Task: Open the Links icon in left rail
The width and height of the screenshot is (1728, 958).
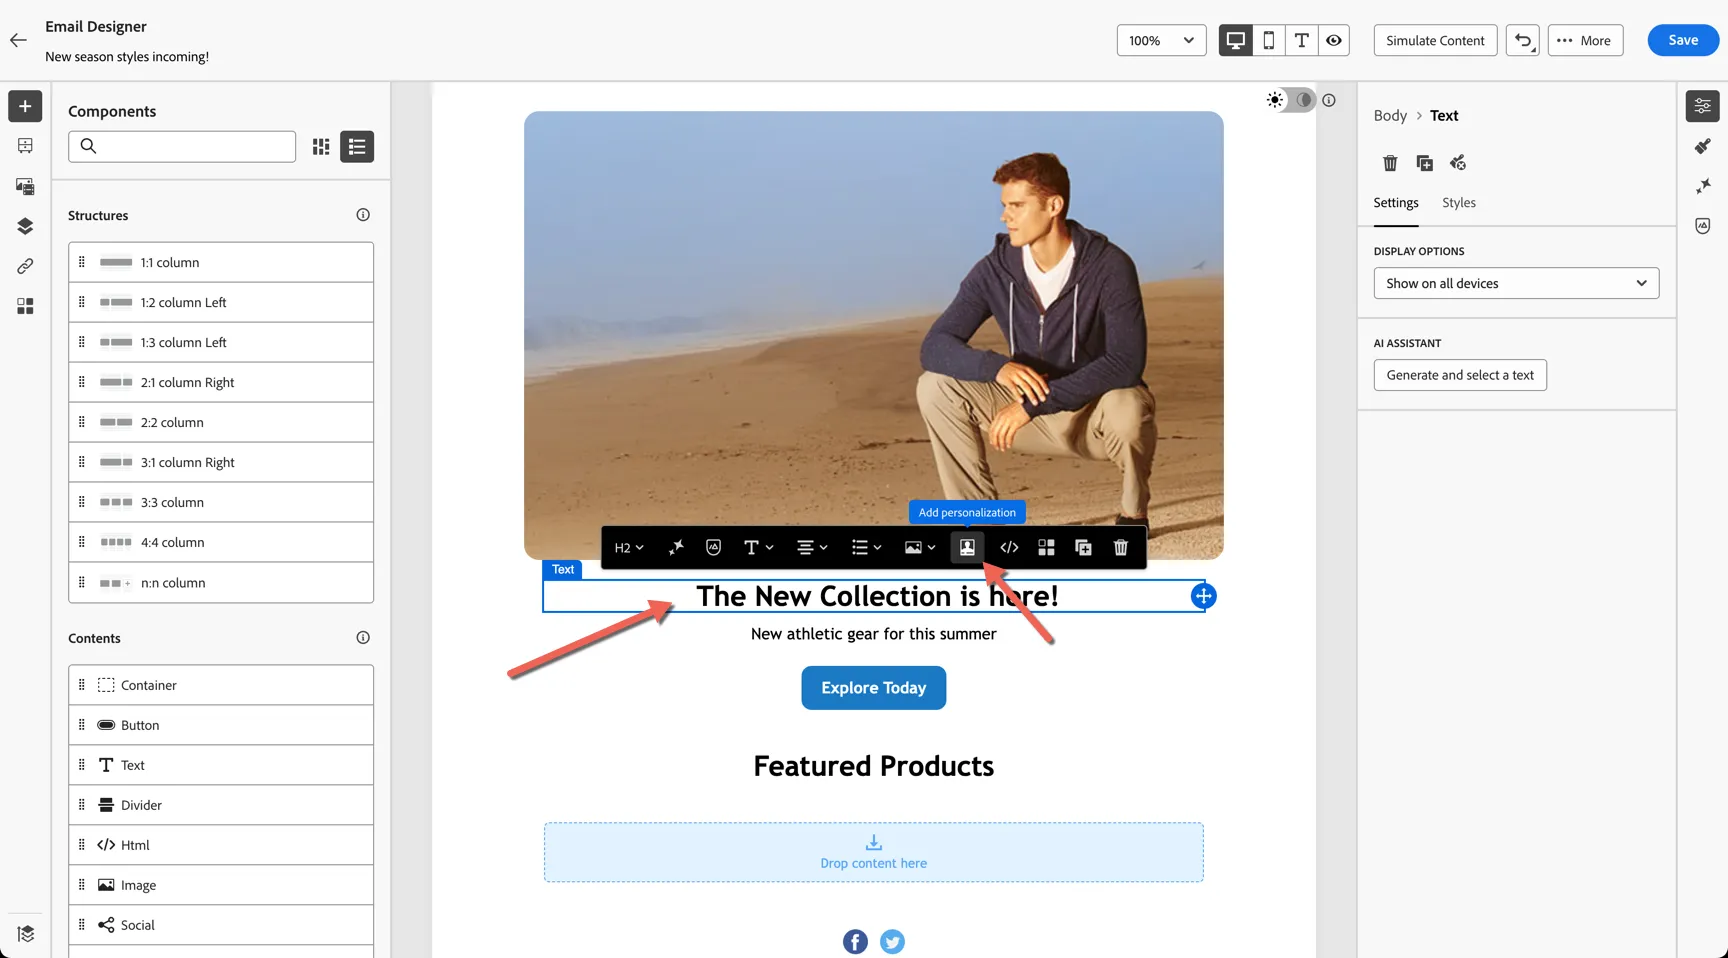Action: tap(25, 266)
